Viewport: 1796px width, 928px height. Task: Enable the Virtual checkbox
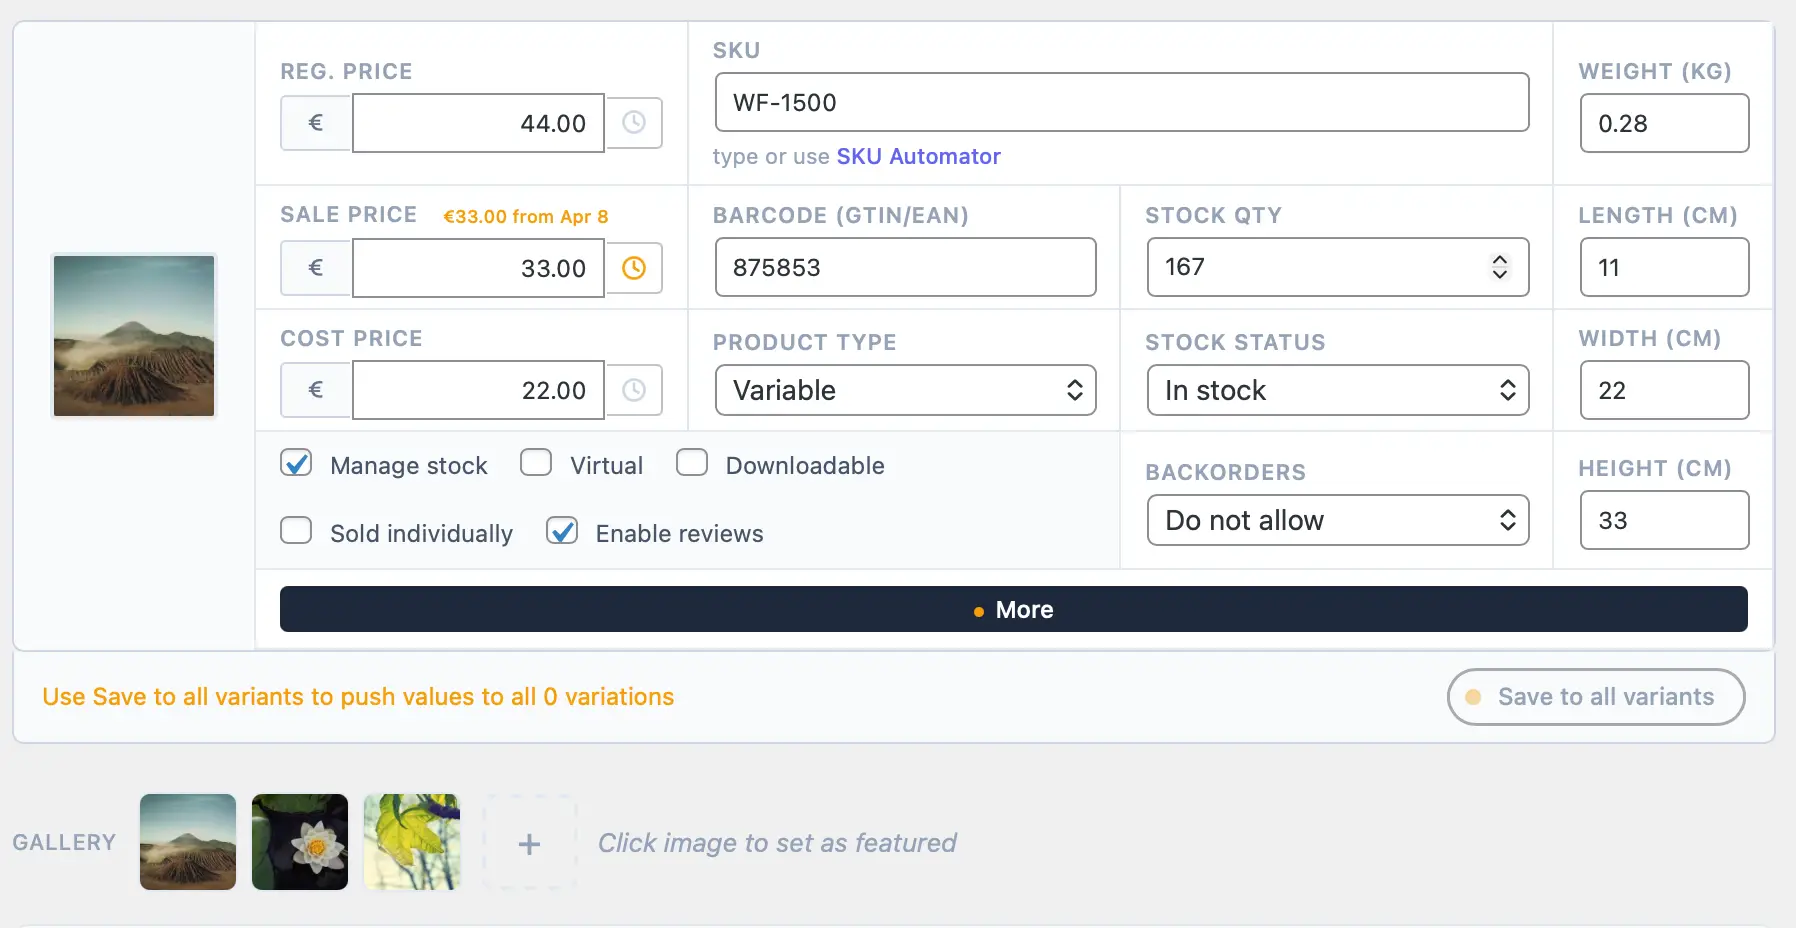click(x=536, y=463)
